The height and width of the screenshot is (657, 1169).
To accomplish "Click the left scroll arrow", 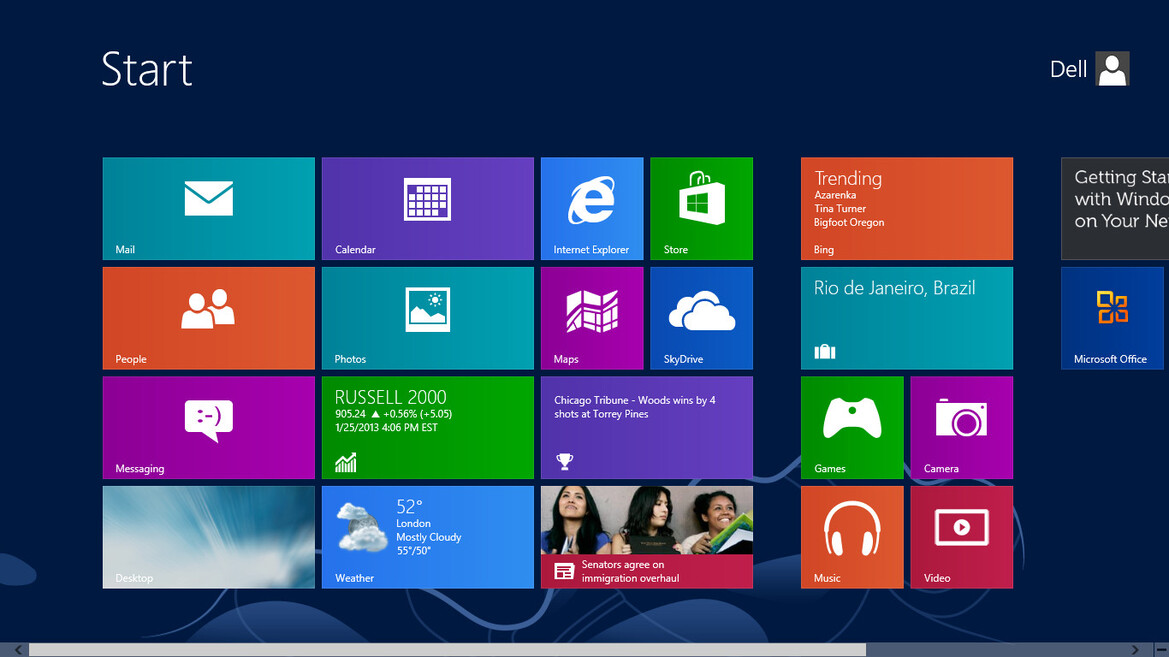I will tap(18, 650).
